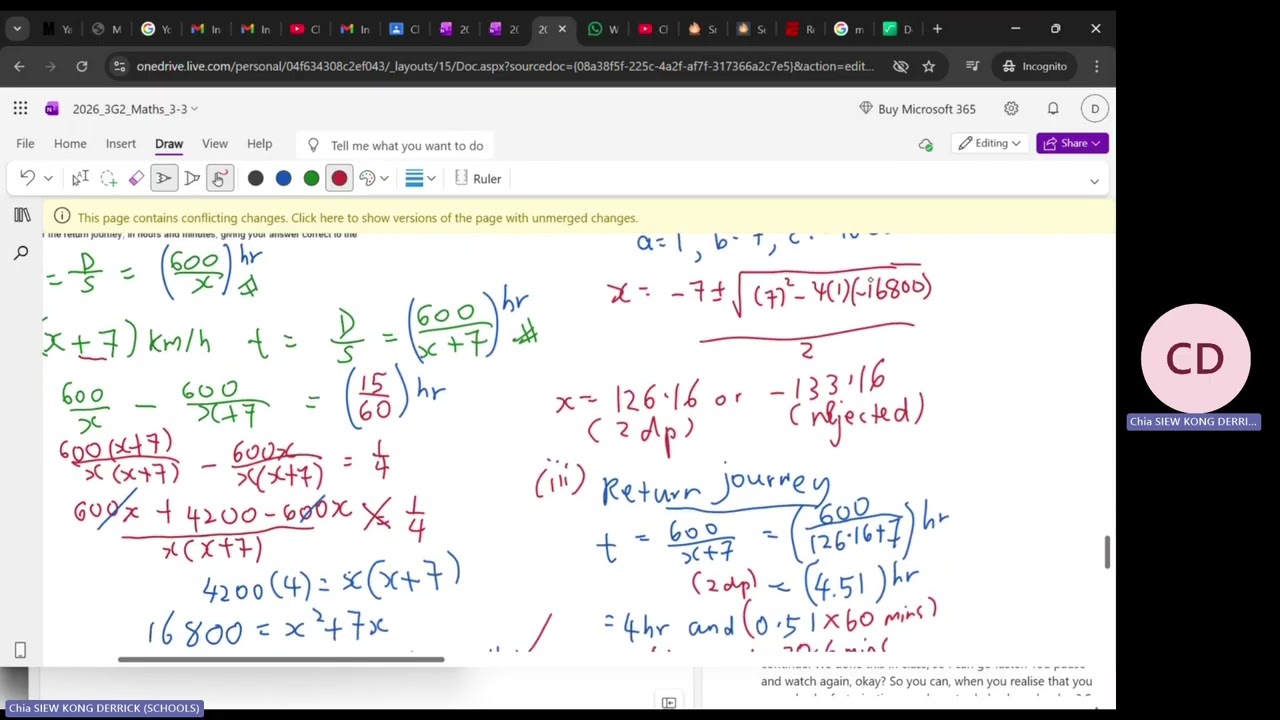Select the Pen tool

tap(164, 179)
